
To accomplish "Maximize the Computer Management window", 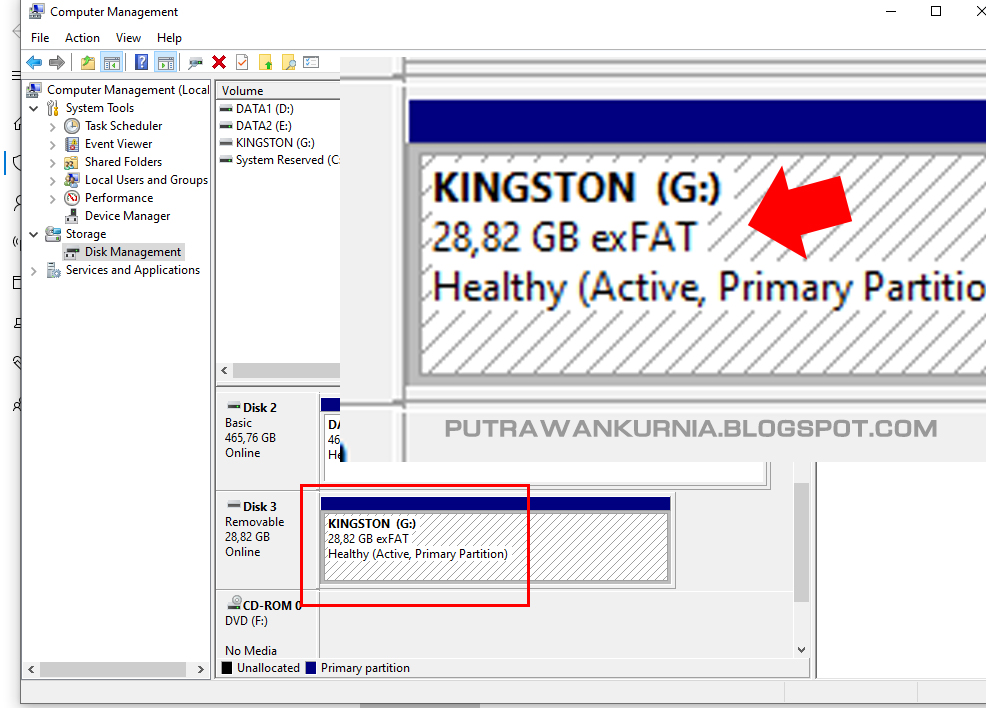I will 936,11.
